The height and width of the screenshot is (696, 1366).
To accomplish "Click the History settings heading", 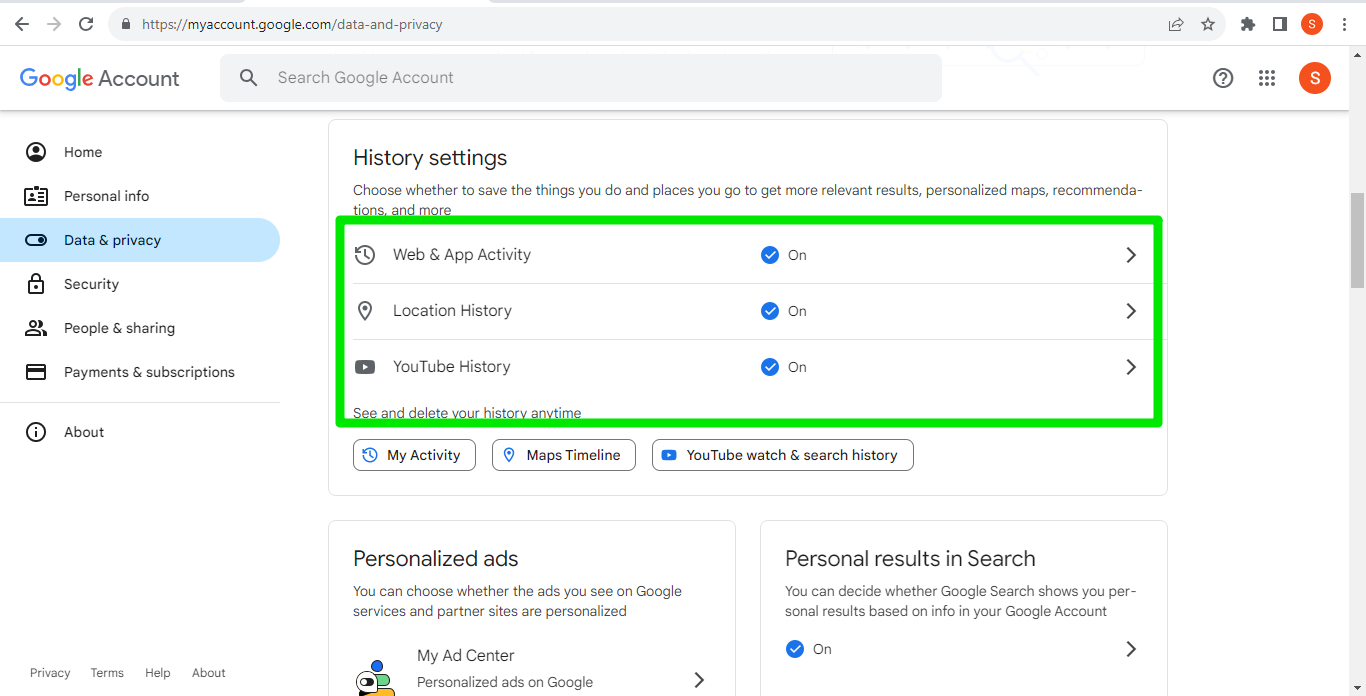I will click(x=430, y=158).
